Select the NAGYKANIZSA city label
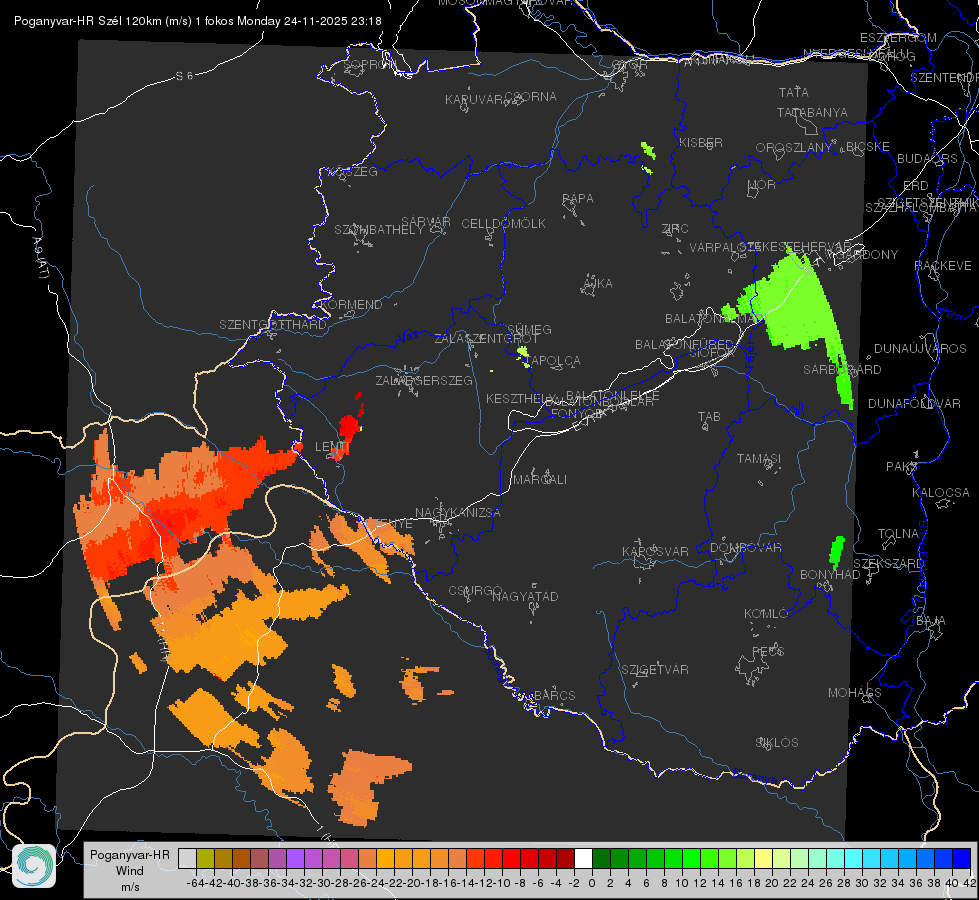 (458, 513)
